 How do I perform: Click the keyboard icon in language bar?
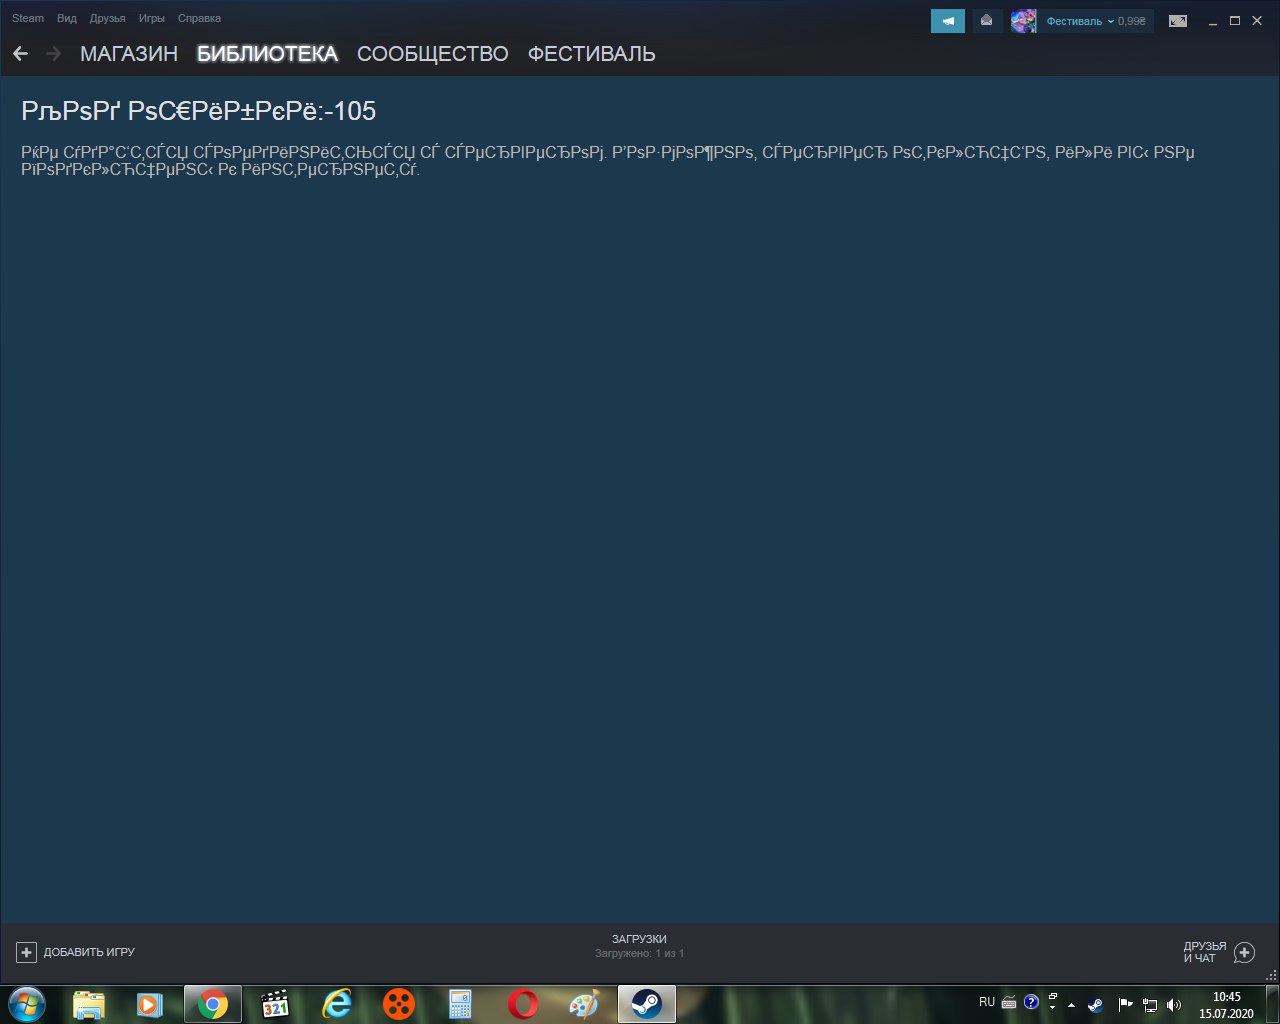(x=1009, y=1002)
